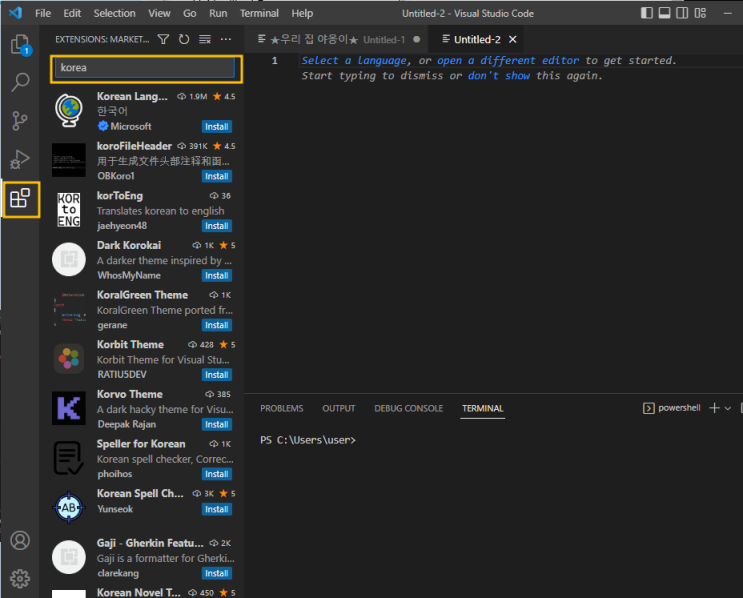The image size is (743, 598).
Task: Click 'open a different editor' link
Action: [x=507, y=60]
